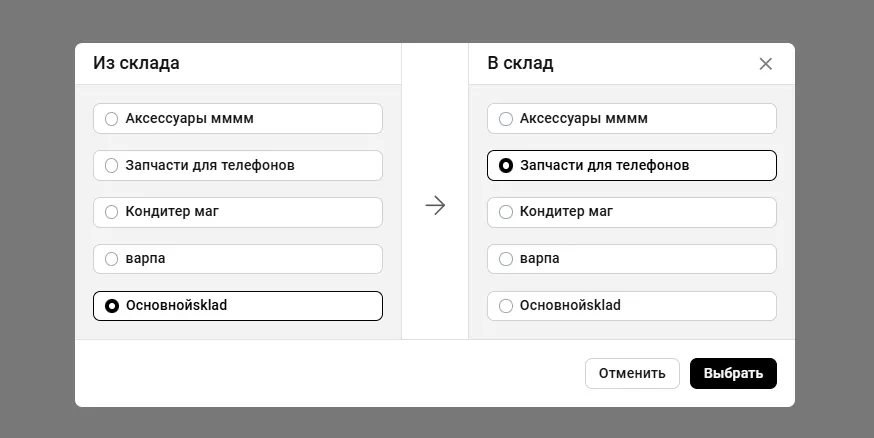This screenshot has height=438, width=874.
Task: Click the 'В склад' column header
Action: click(x=520, y=63)
